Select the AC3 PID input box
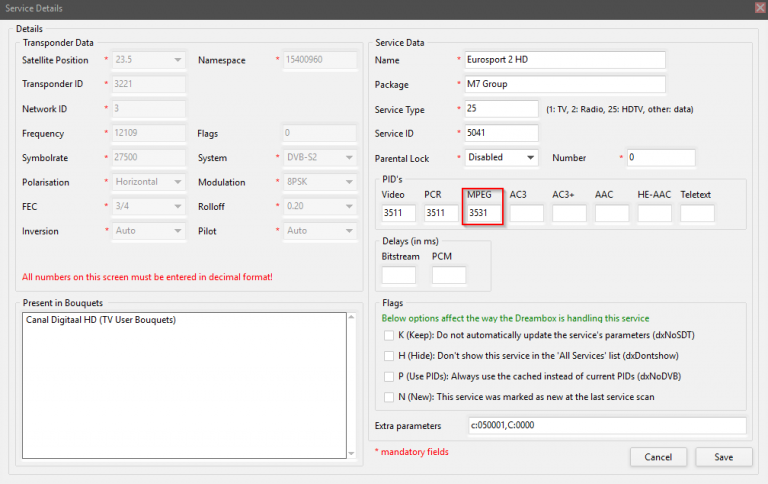The width and height of the screenshot is (768, 484). [527, 213]
